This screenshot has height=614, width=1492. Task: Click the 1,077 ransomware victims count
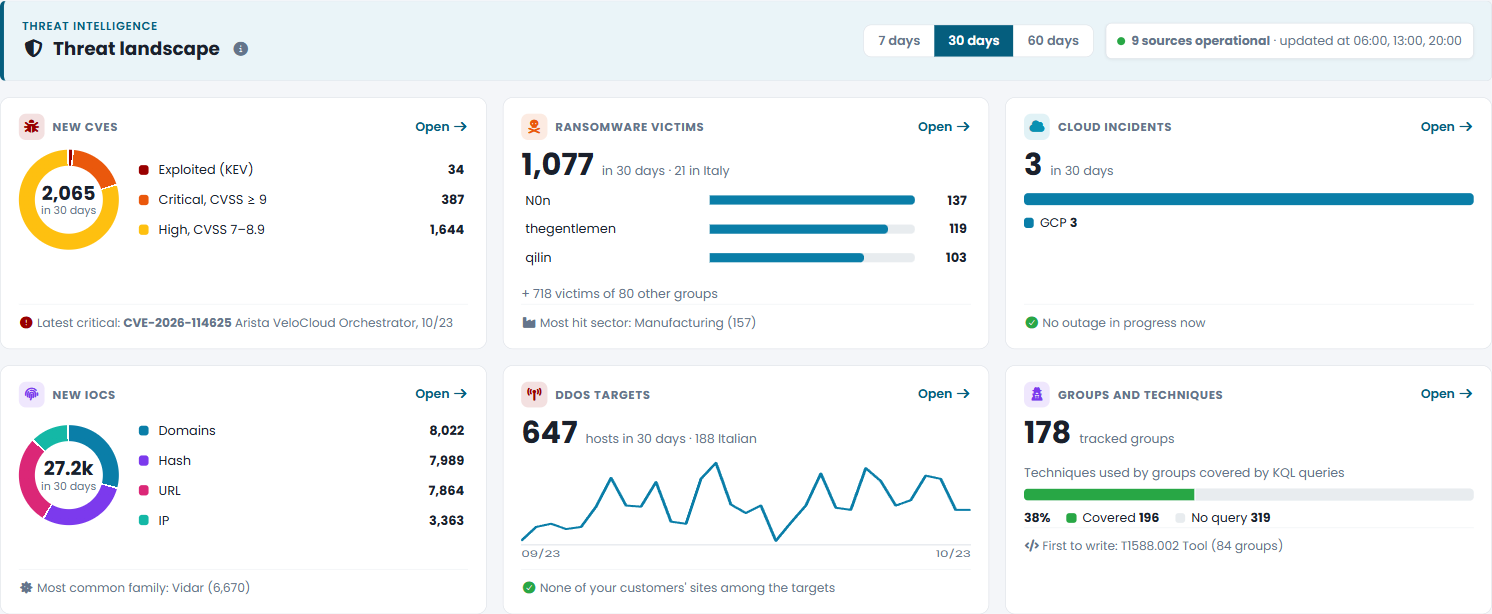558,165
